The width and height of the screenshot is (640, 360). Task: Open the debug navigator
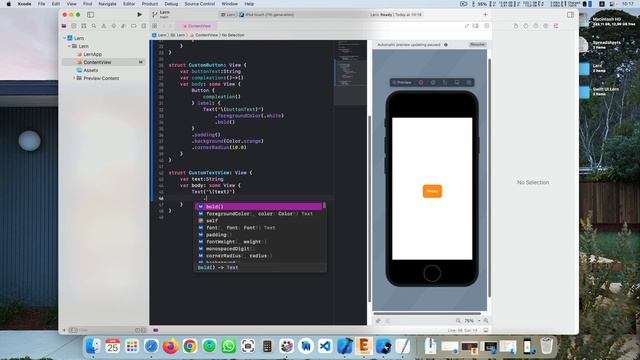[x=123, y=26]
